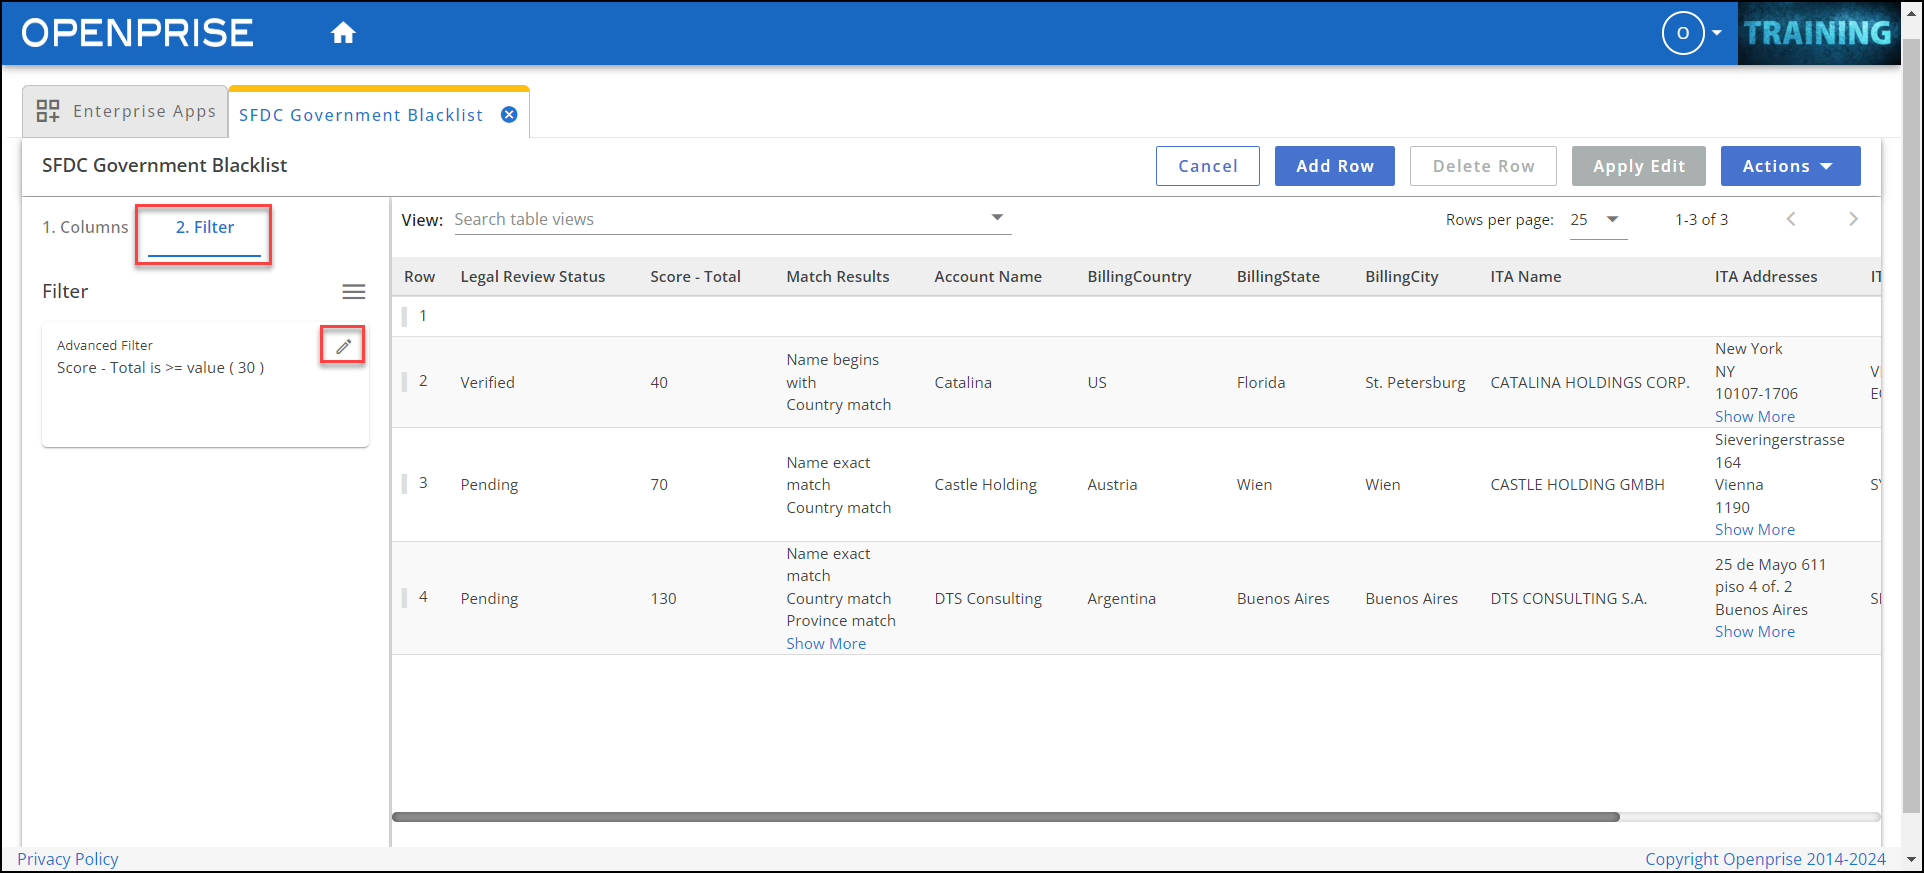1924x873 pixels.
Task: Expand the table views dropdown arrow
Action: 996,218
